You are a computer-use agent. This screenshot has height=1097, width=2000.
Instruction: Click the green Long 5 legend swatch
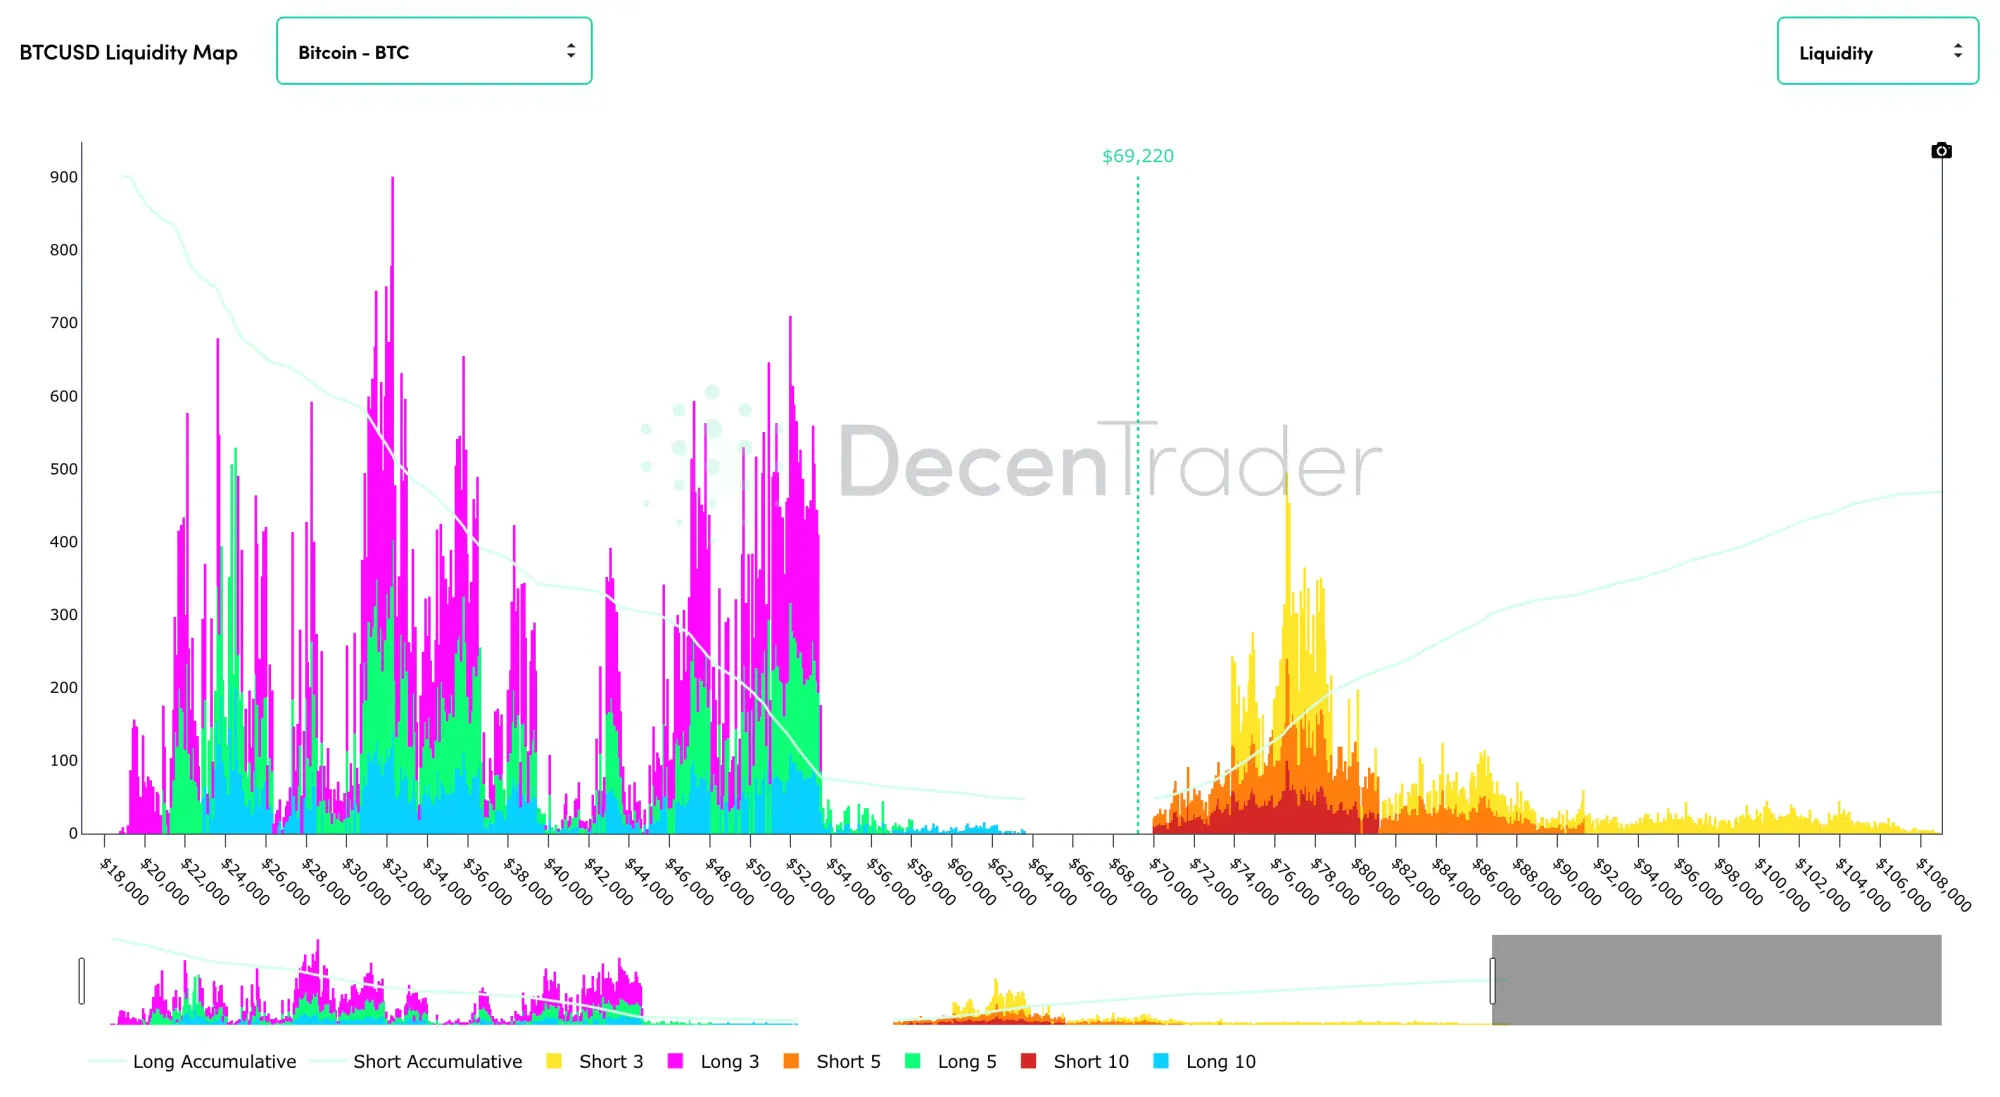(x=912, y=1061)
